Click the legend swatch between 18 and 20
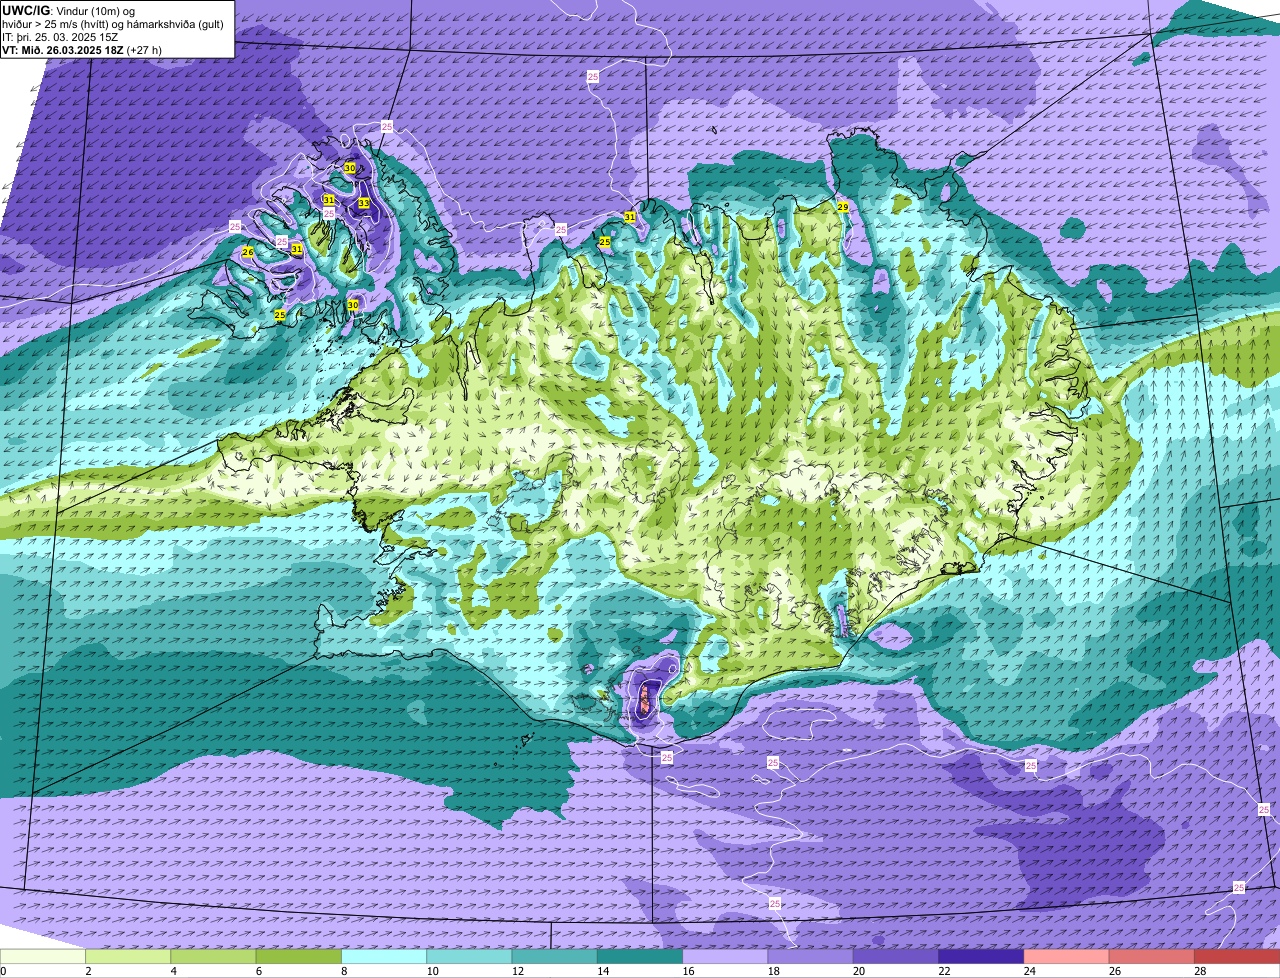Image resolution: width=1280 pixels, height=978 pixels. point(811,956)
